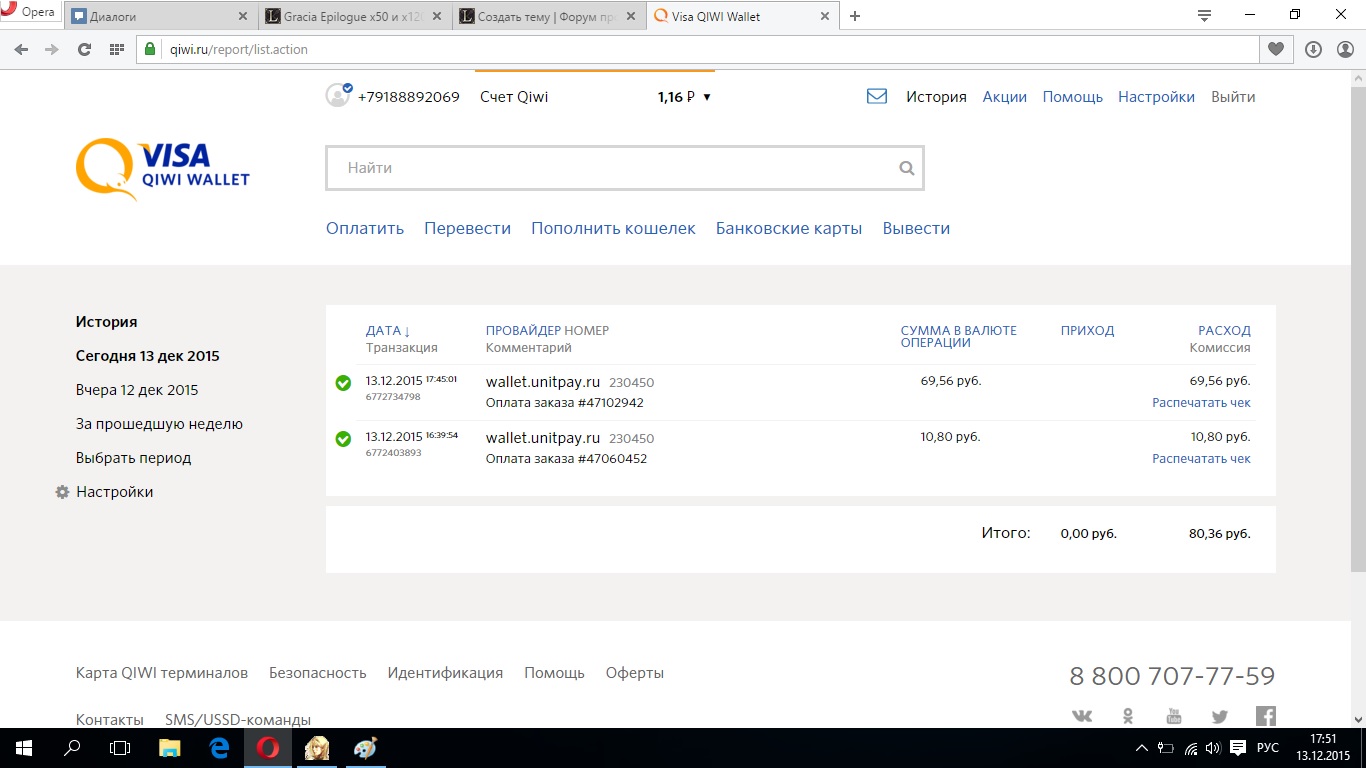Click the user profile avatar icon
The height and width of the screenshot is (768, 1366).
tap(338, 96)
